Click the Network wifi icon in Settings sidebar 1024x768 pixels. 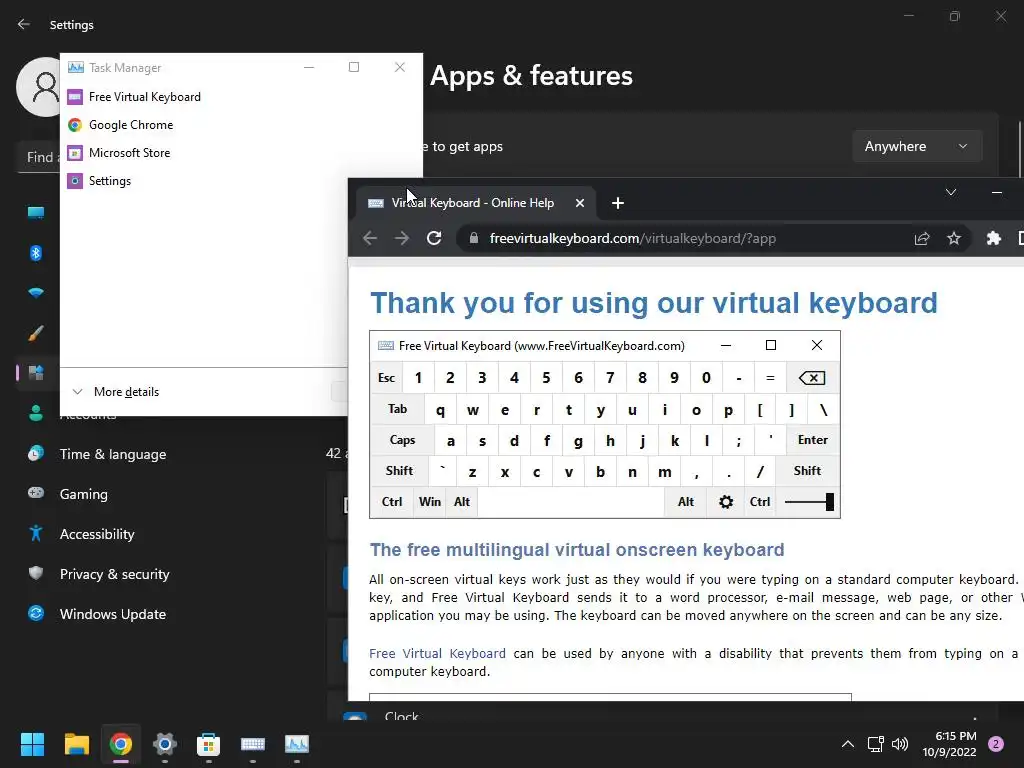[36, 293]
